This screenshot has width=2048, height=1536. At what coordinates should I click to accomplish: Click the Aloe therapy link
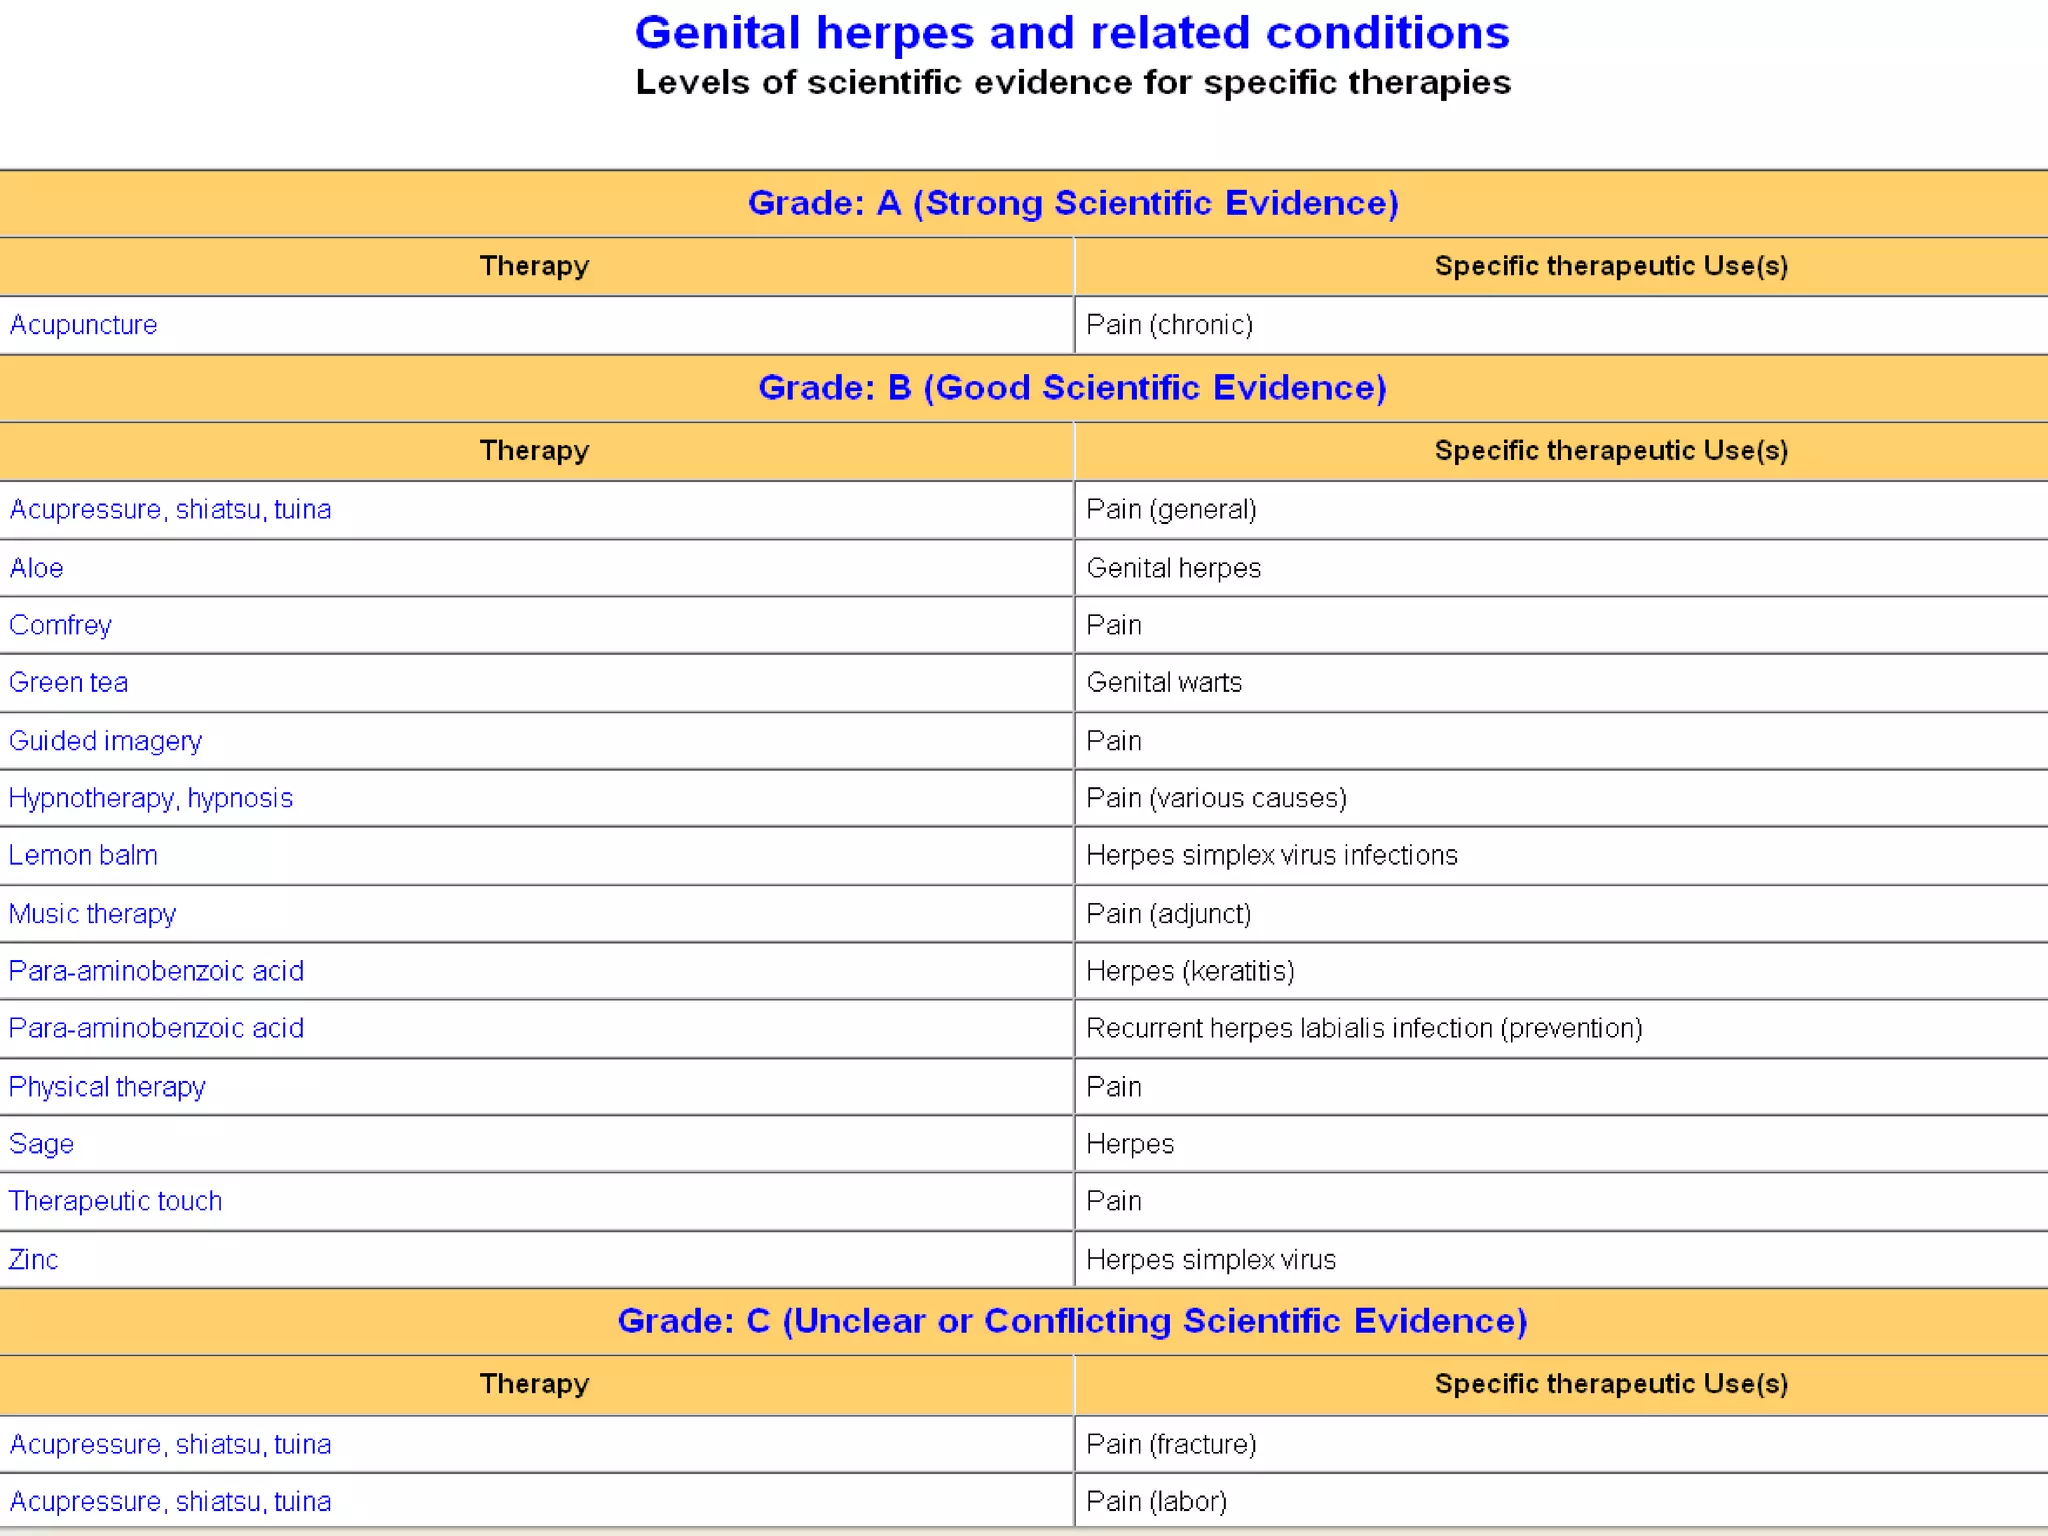pyautogui.click(x=36, y=568)
